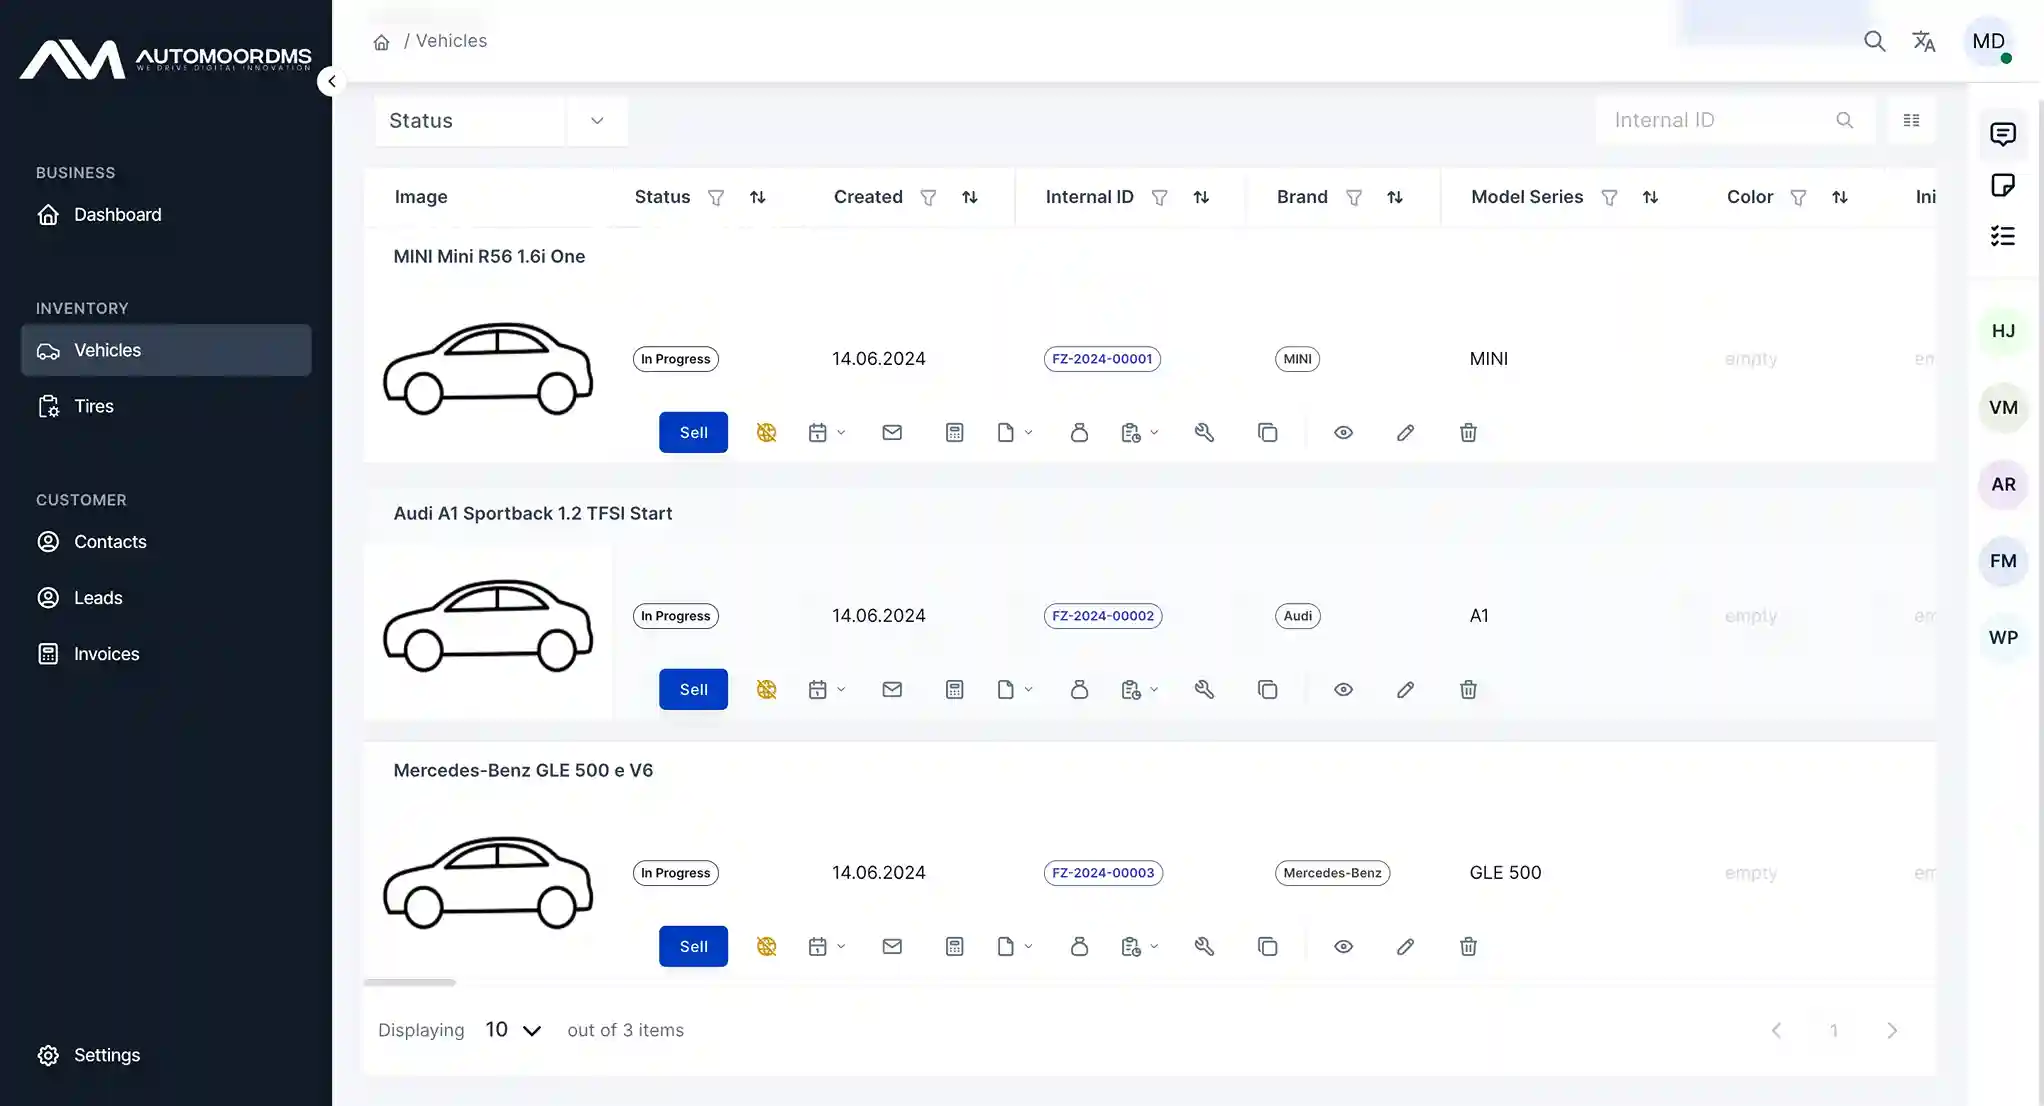
Task: Click money bag icon for MINI row
Action: pyautogui.click(x=1079, y=432)
